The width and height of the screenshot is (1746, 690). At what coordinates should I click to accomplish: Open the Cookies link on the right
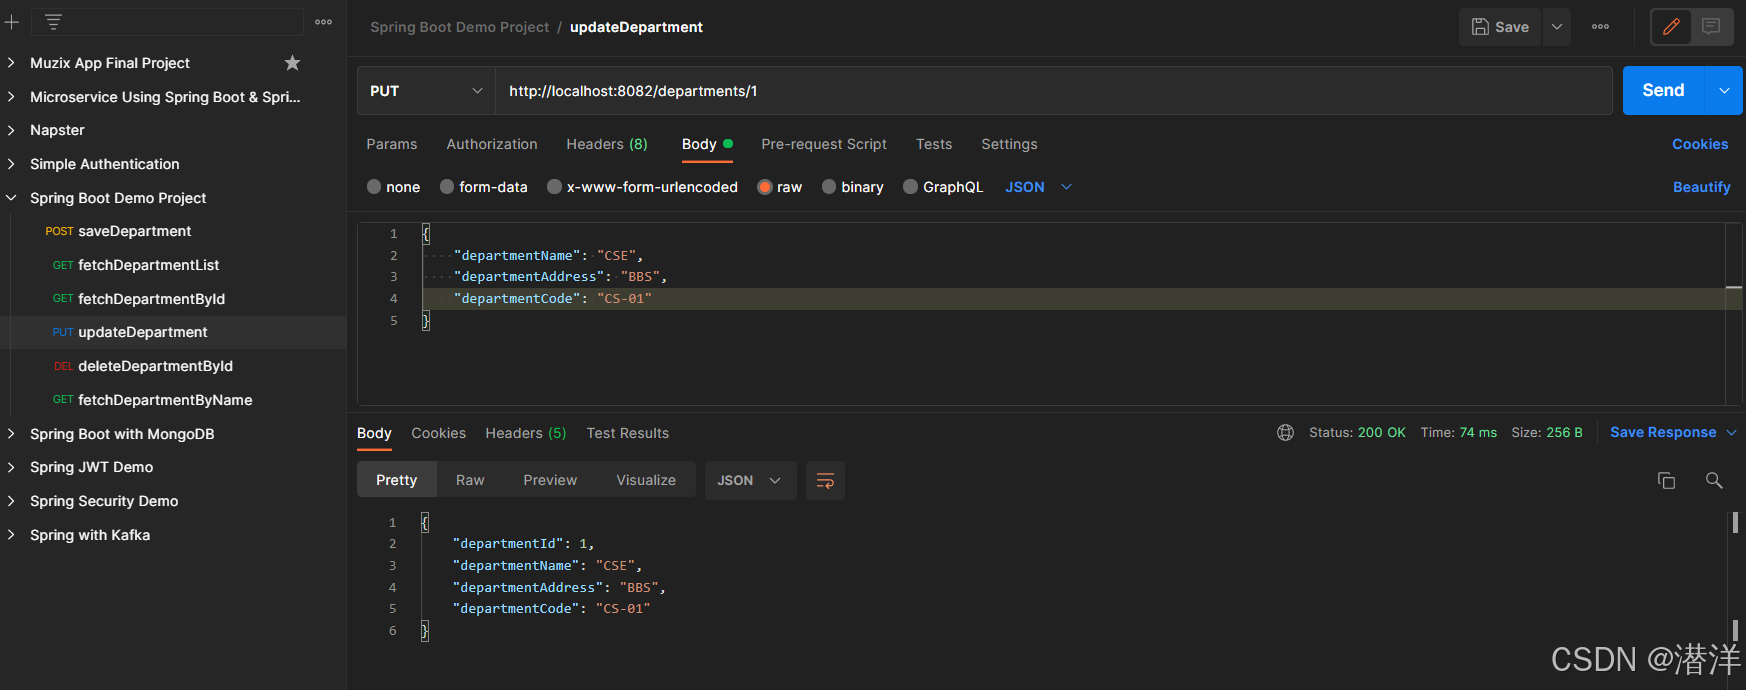click(x=1700, y=144)
